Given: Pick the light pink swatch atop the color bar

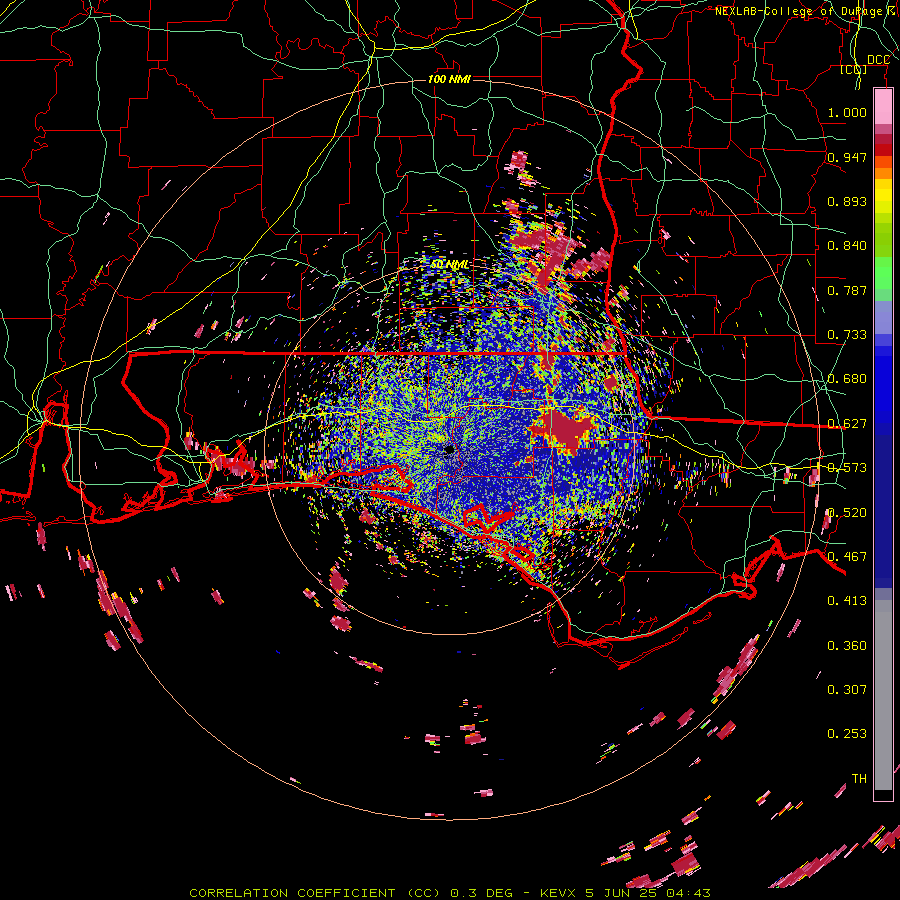Looking at the screenshot, I should coord(883,107).
